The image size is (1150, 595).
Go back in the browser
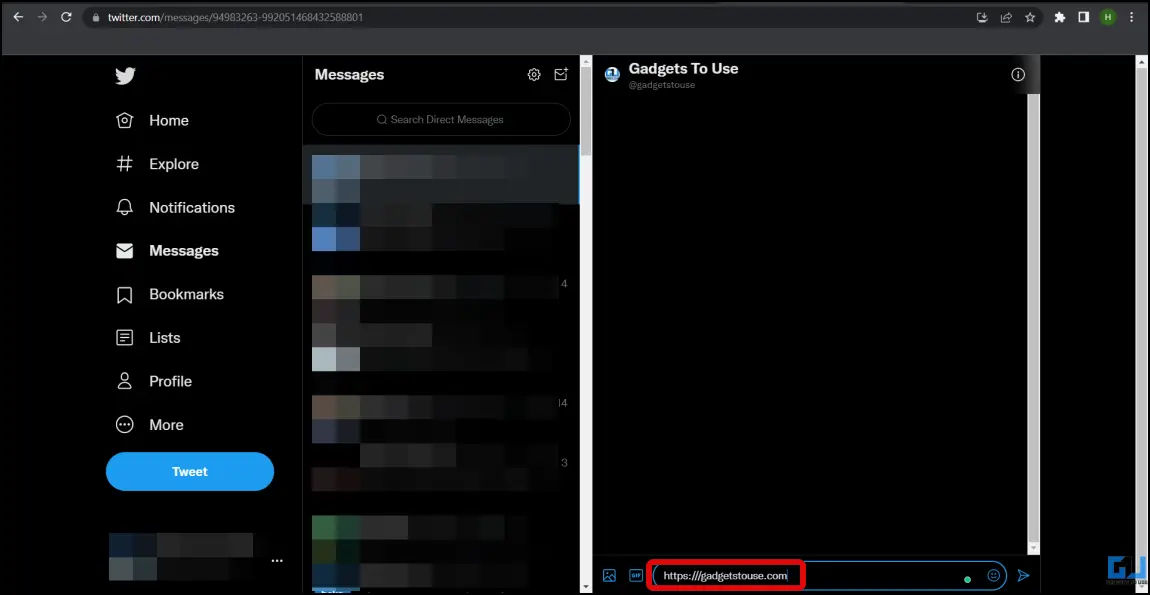click(18, 18)
